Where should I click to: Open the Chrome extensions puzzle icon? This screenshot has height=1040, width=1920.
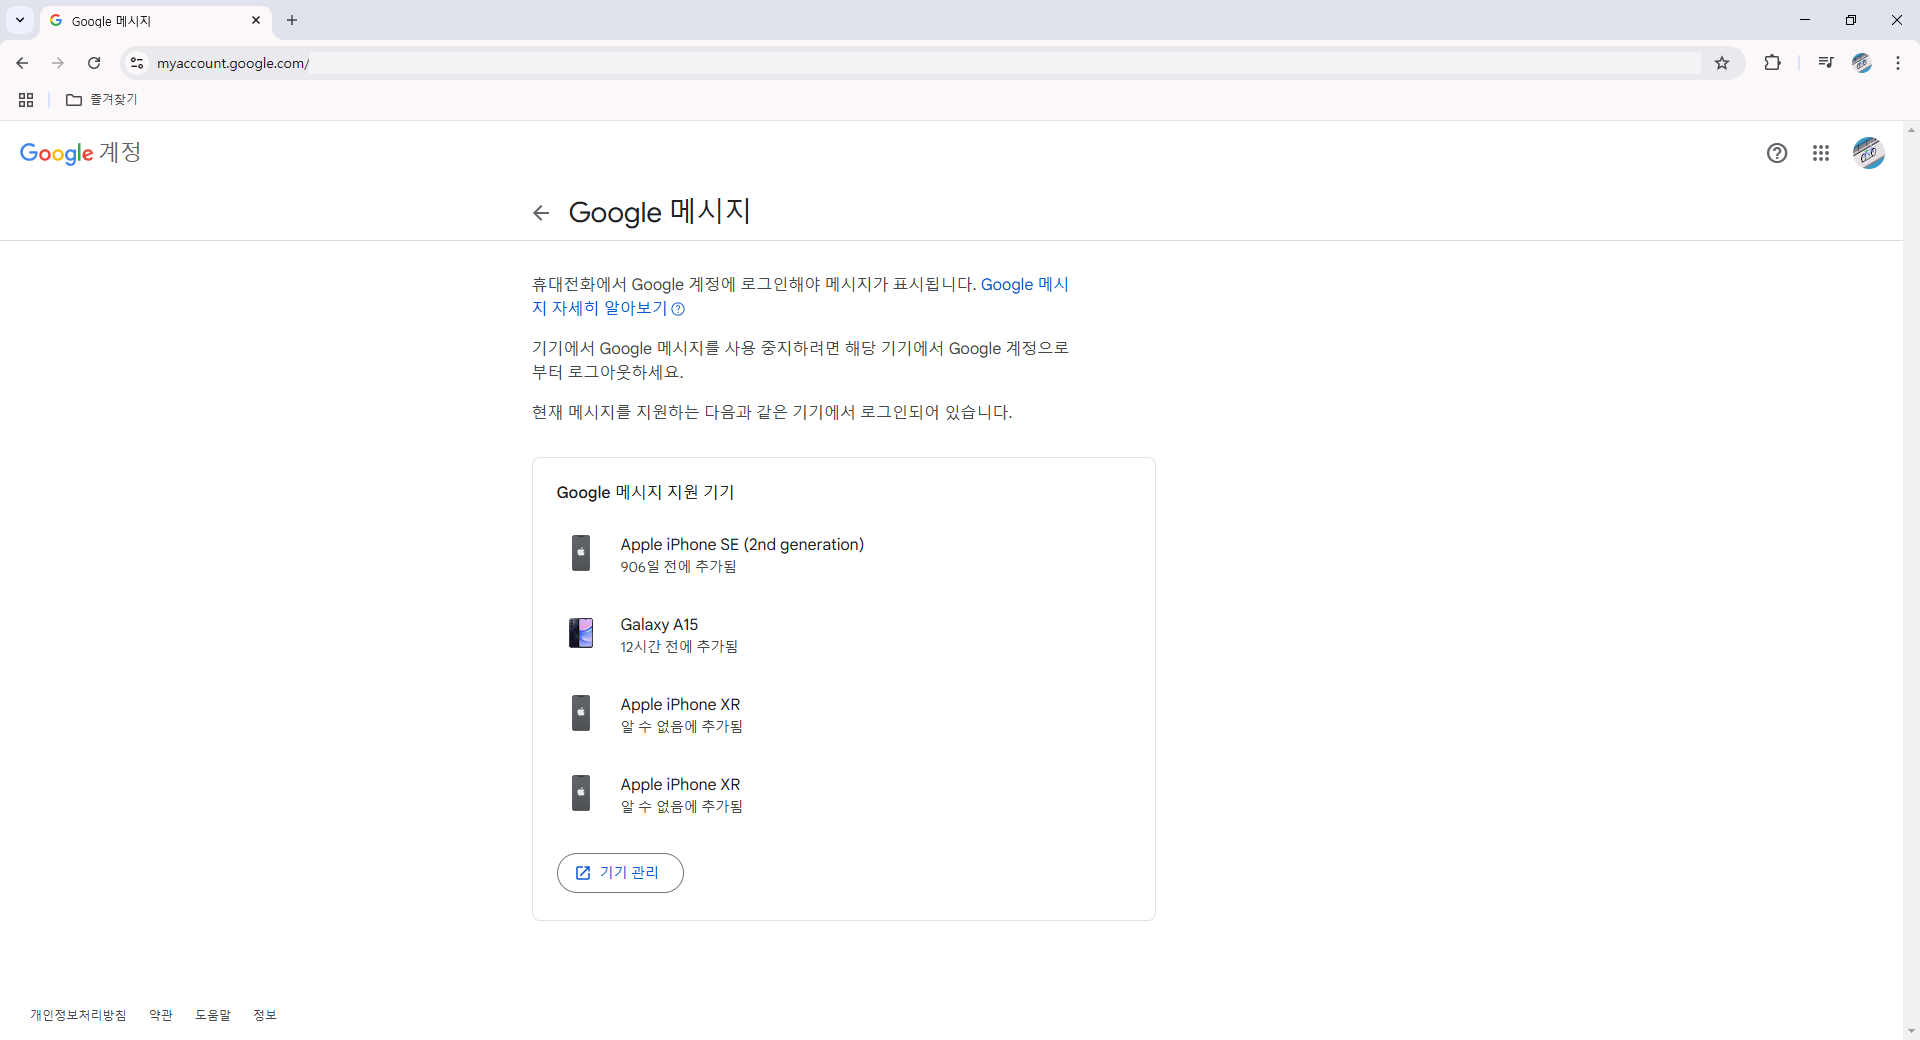pyautogui.click(x=1772, y=63)
